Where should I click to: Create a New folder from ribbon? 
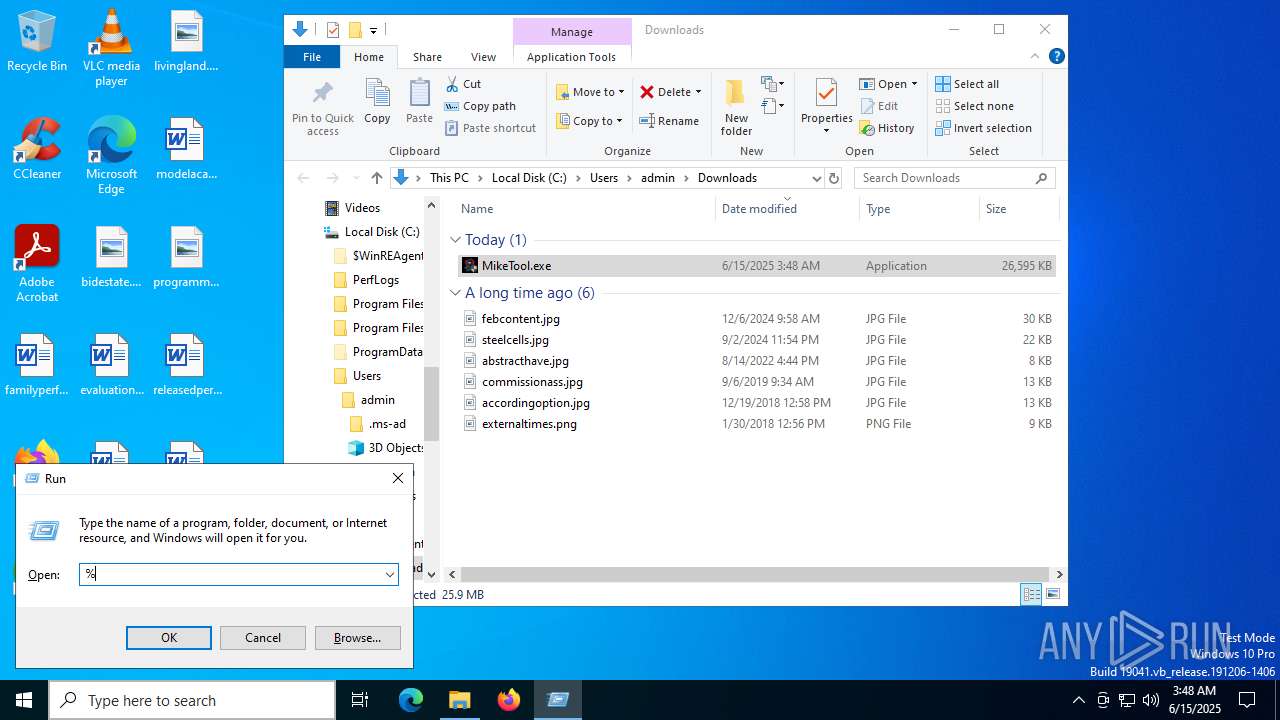(x=736, y=107)
